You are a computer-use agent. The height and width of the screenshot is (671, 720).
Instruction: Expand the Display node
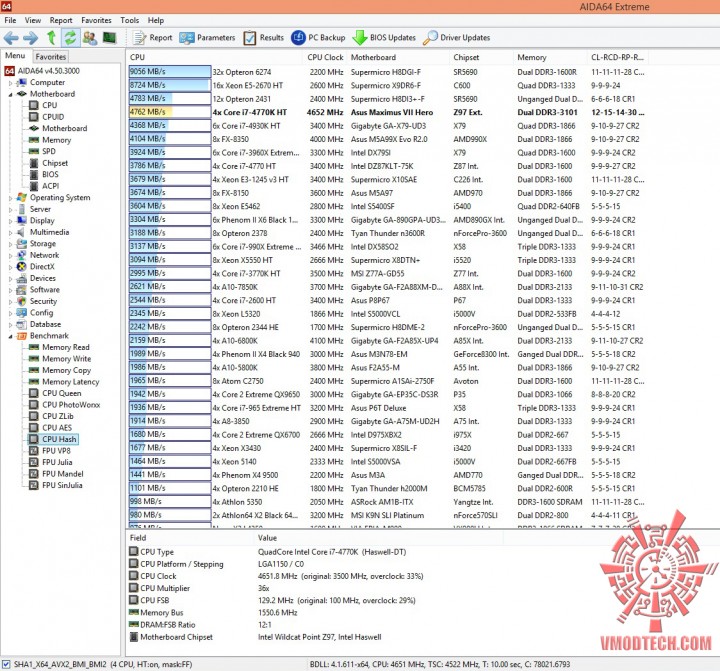tap(11, 221)
